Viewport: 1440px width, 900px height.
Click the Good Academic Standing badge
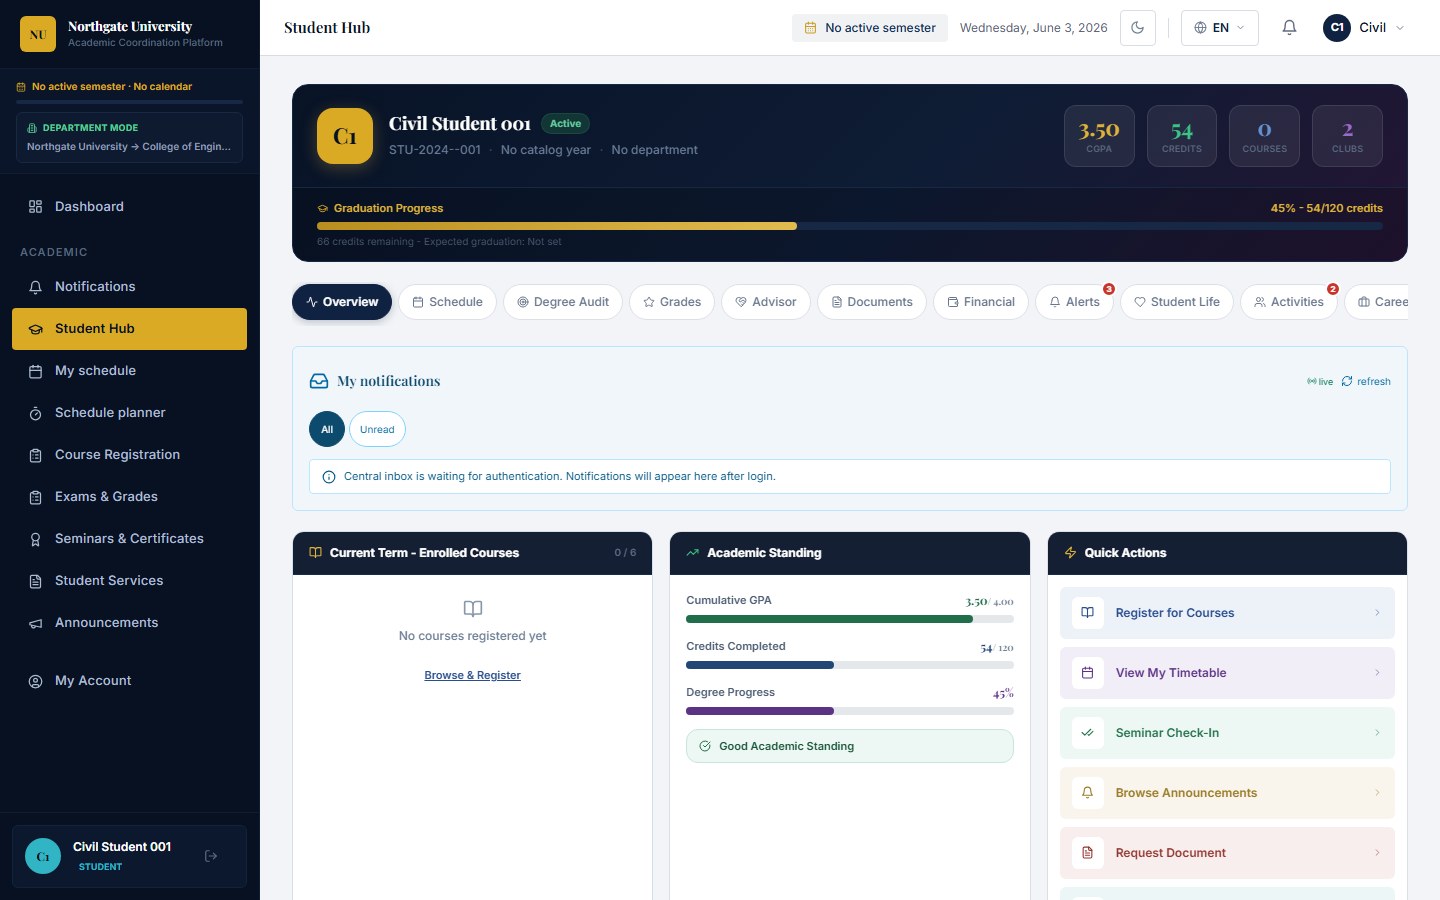[850, 746]
